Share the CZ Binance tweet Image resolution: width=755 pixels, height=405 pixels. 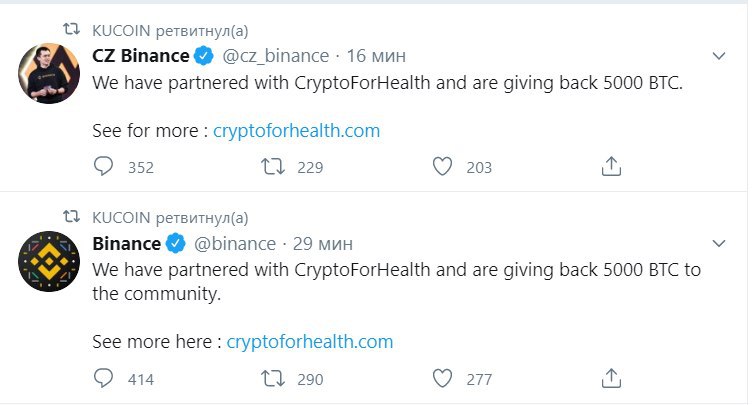pos(611,166)
